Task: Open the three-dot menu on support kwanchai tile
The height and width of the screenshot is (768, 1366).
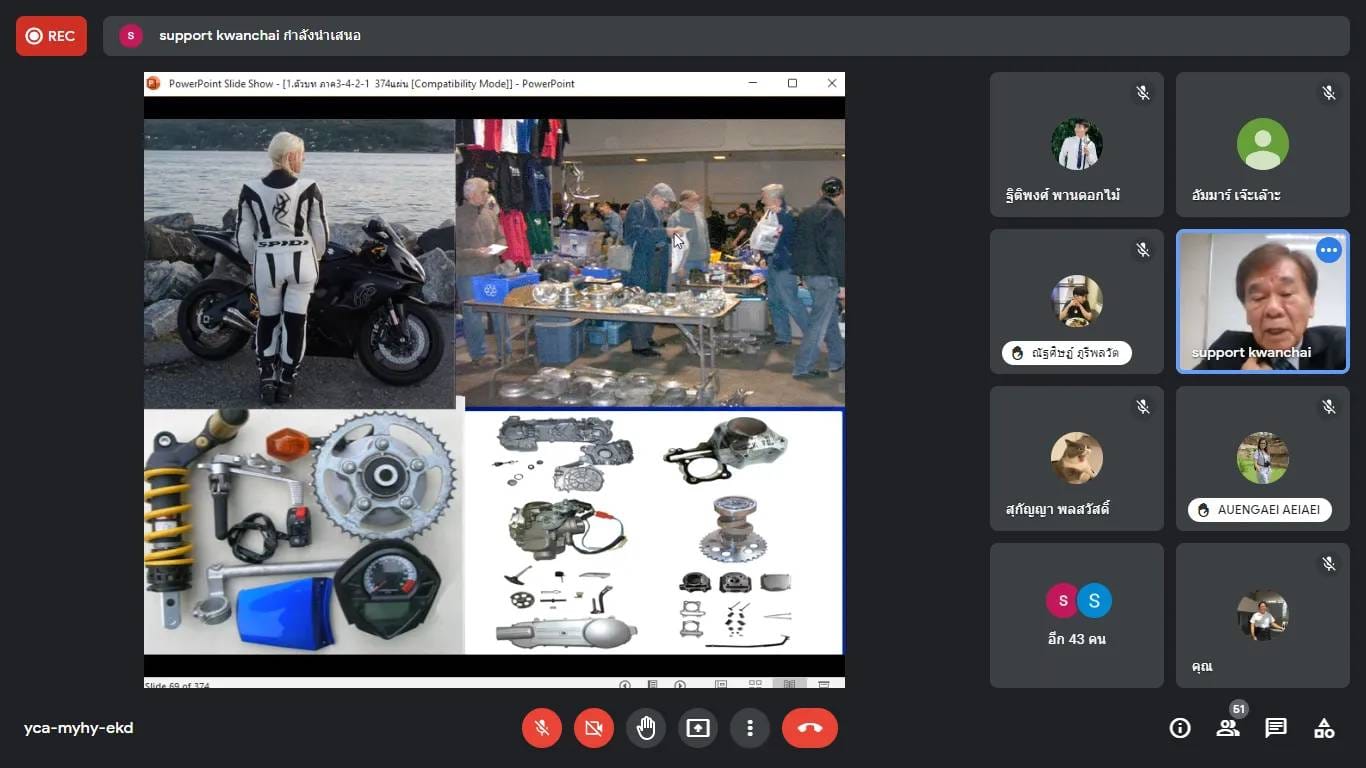Action: pos(1328,250)
